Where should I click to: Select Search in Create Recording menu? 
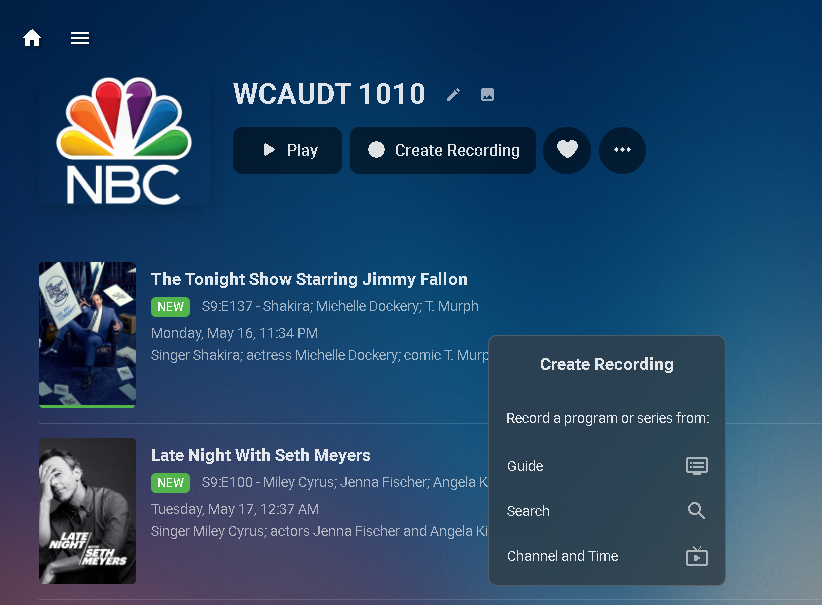point(607,511)
